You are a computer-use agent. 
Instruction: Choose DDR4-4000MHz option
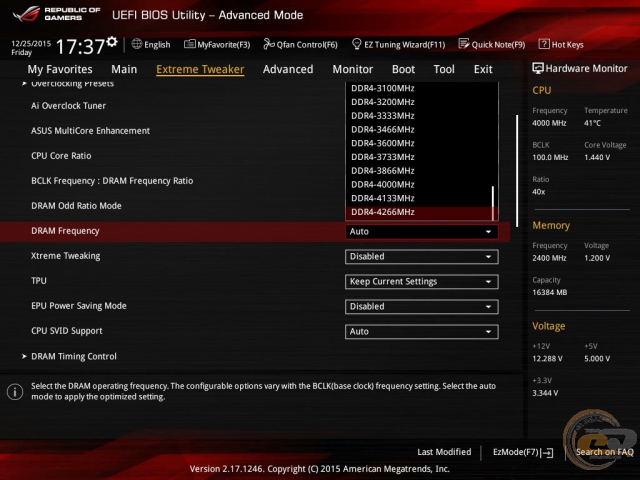(382, 184)
